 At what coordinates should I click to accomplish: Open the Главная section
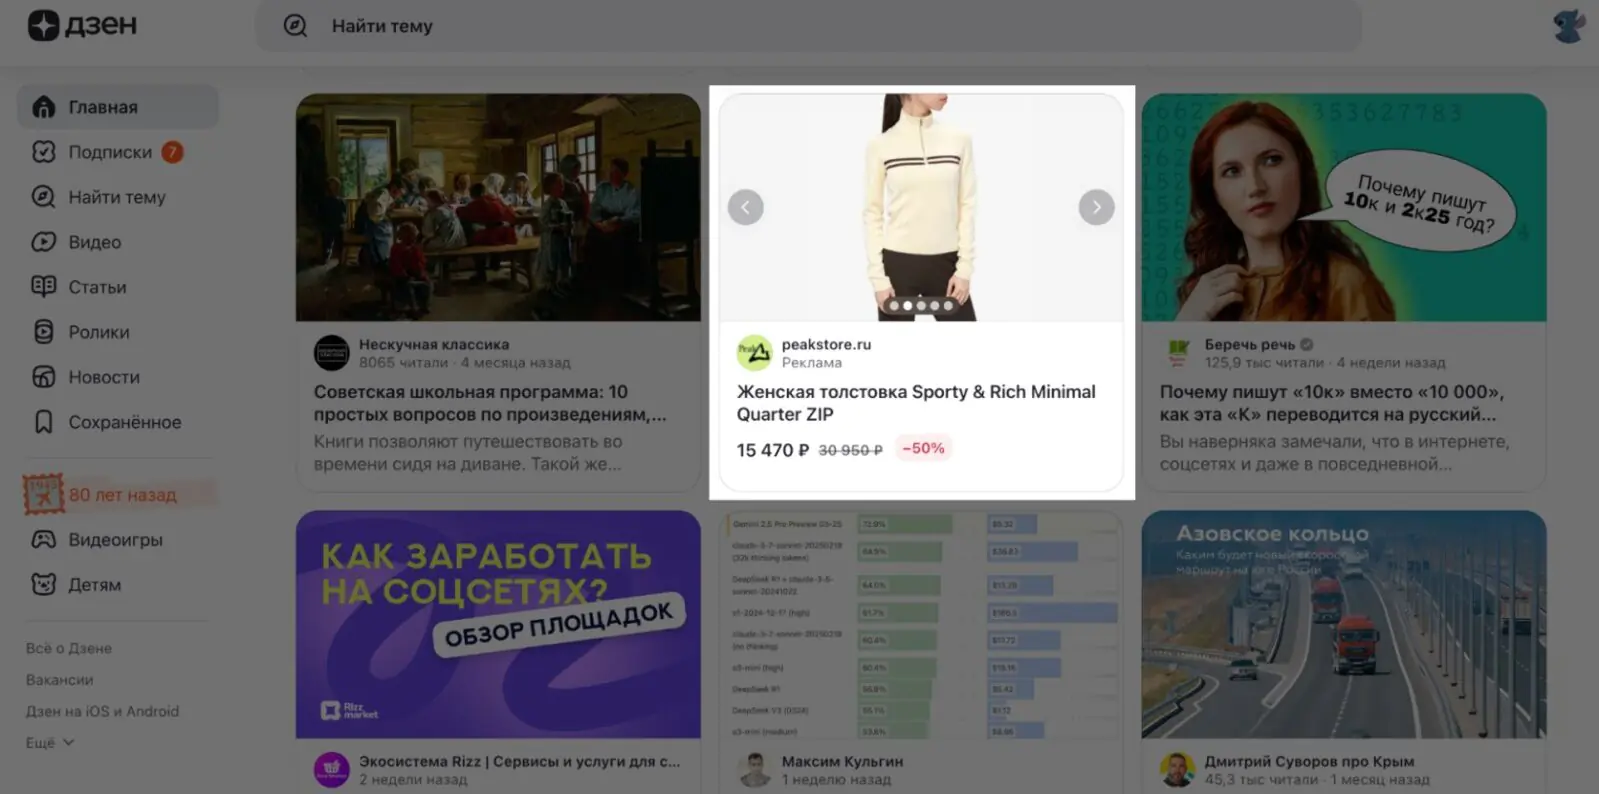118,107
